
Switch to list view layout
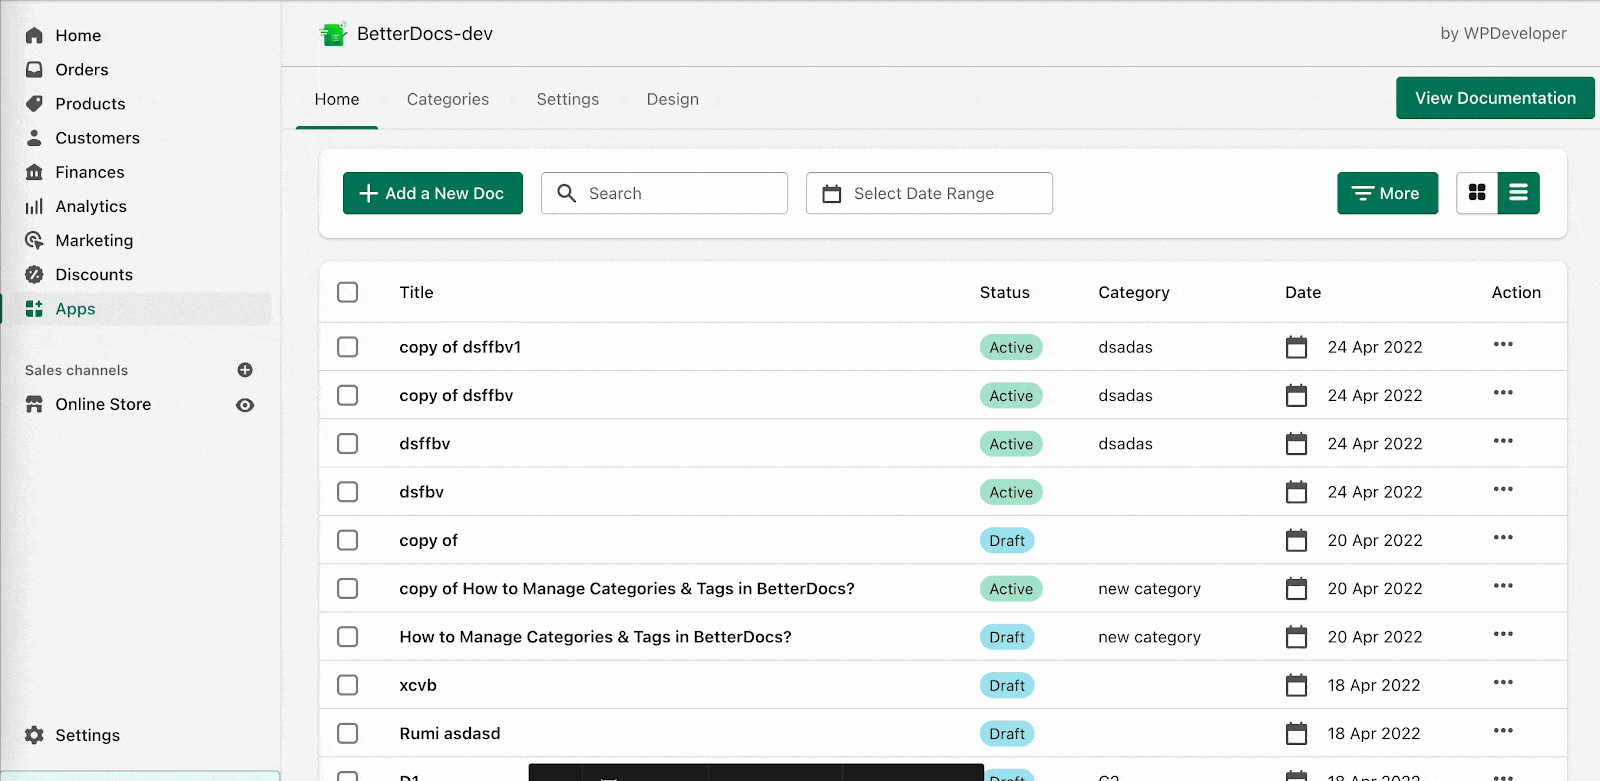tap(1518, 193)
